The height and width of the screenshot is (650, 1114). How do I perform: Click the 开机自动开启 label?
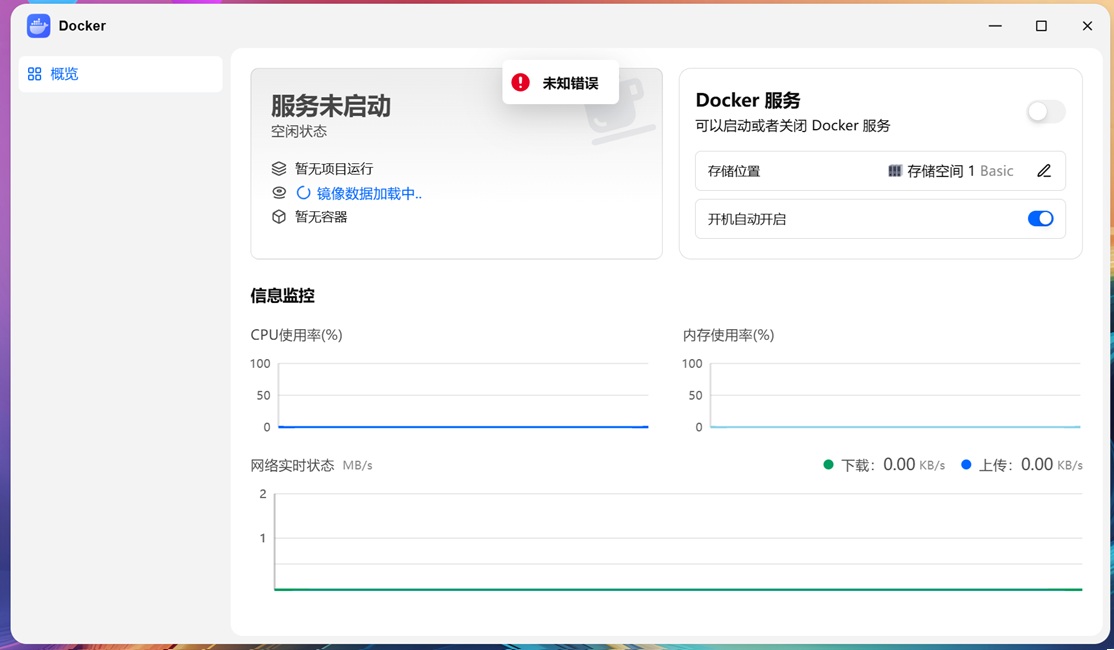(747, 219)
